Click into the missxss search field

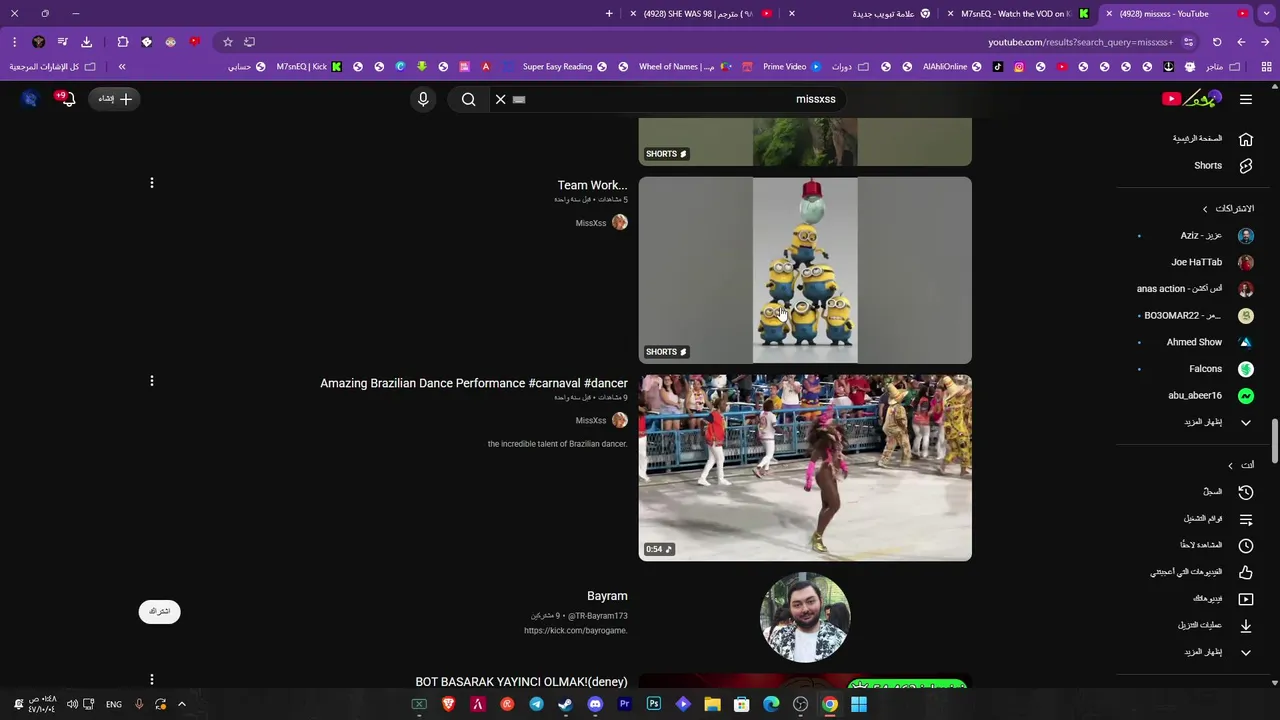[680, 99]
